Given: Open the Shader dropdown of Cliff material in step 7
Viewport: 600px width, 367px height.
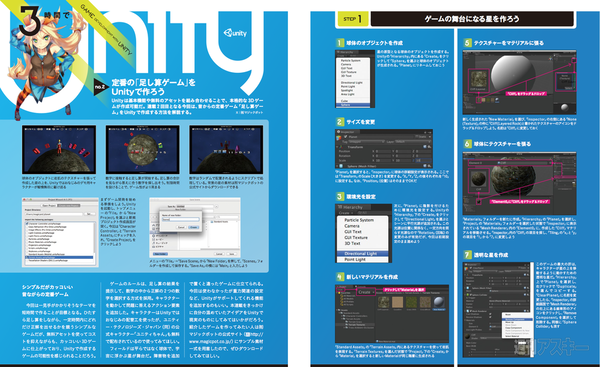Looking at the screenshot, I should 490,338.
